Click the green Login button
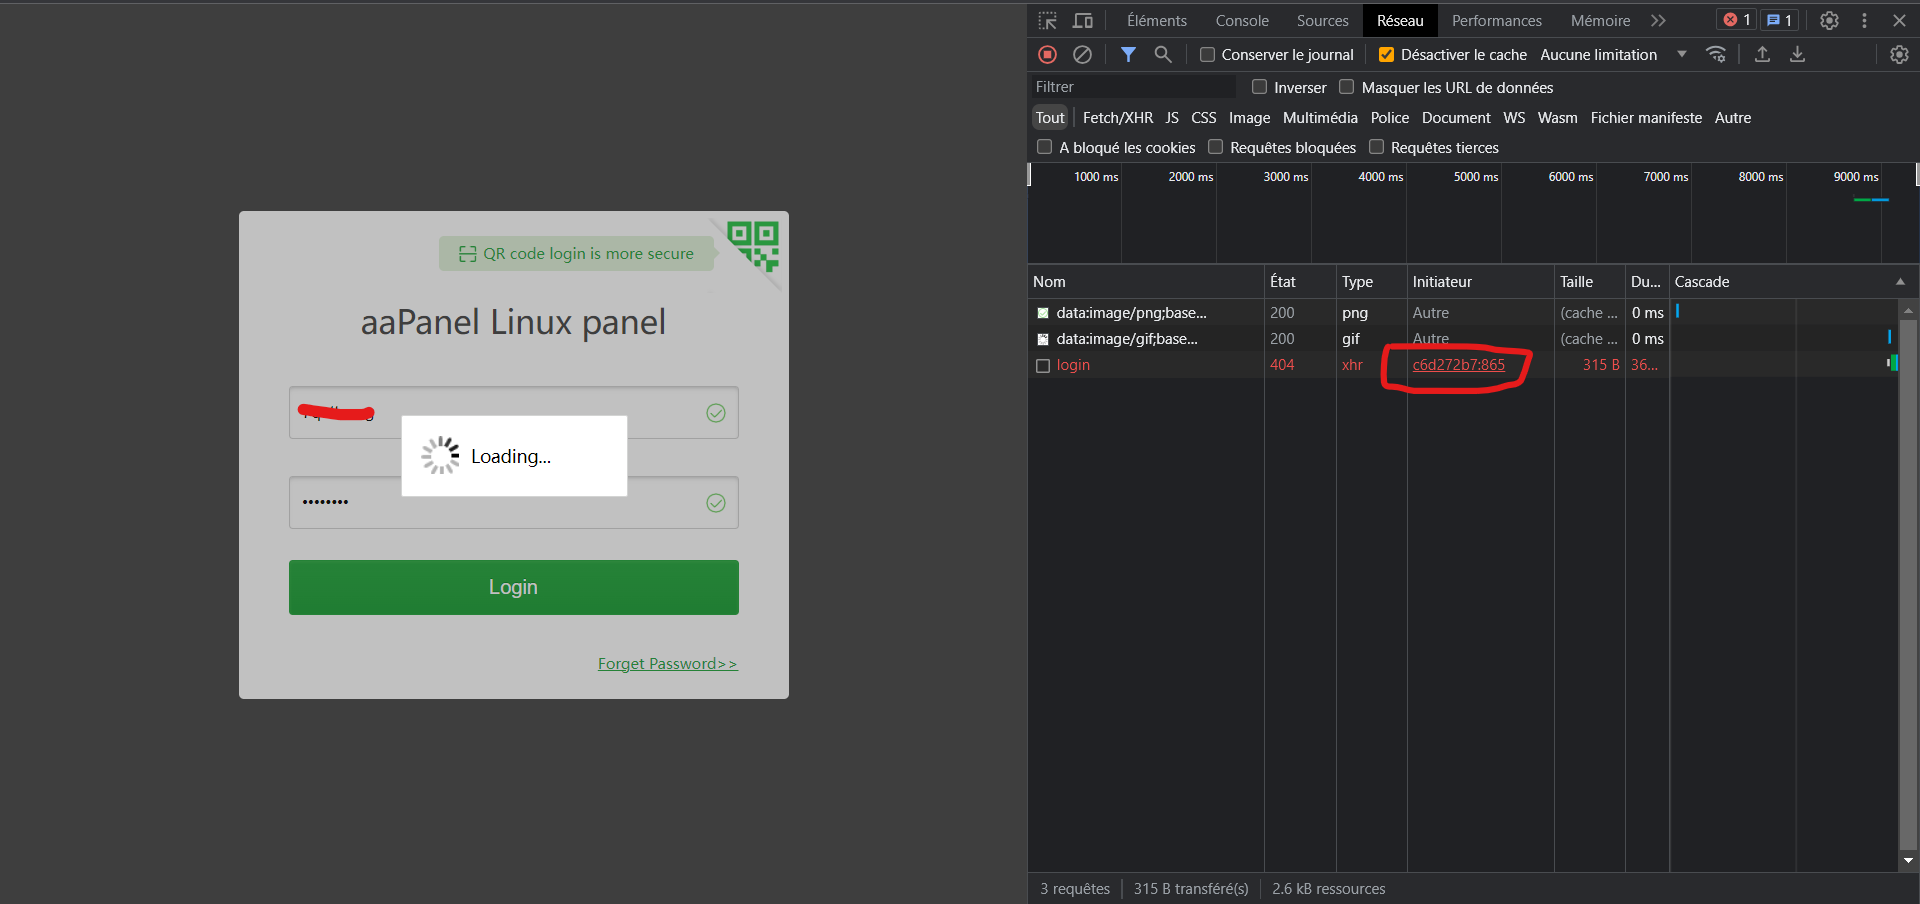This screenshot has width=1920, height=904. coord(513,587)
